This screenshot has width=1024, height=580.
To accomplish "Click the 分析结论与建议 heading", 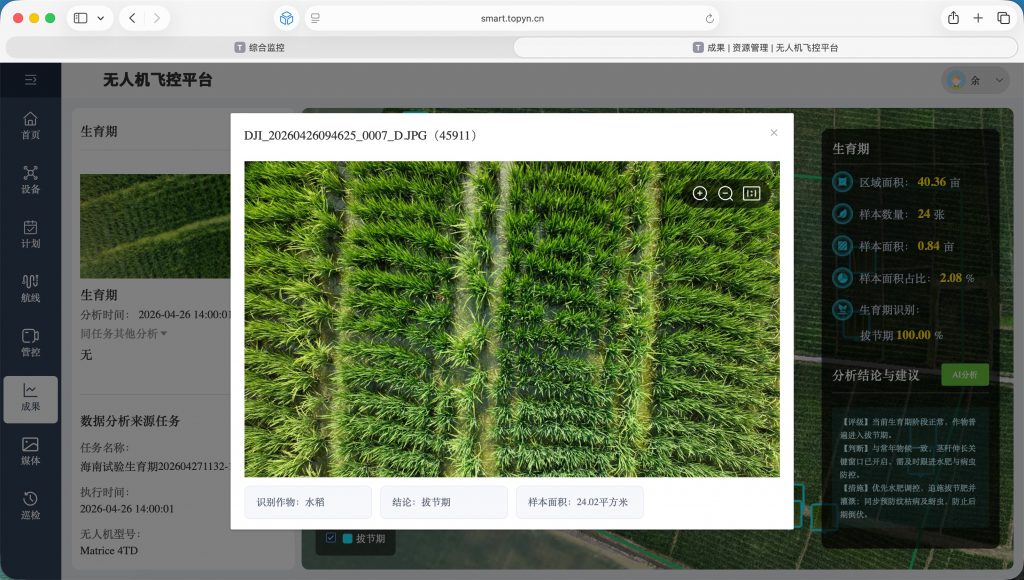I will tap(875, 376).
